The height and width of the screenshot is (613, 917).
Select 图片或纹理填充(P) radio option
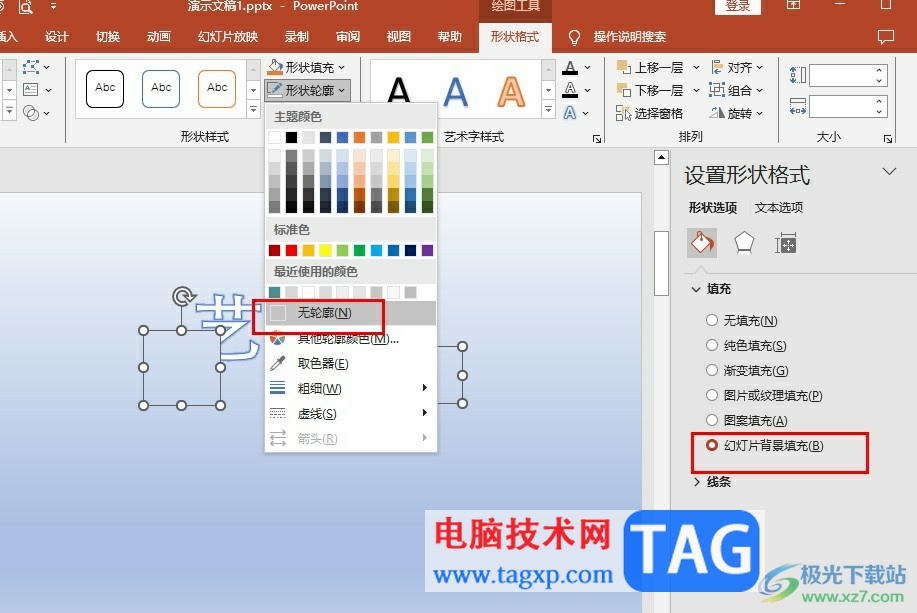[x=712, y=395]
